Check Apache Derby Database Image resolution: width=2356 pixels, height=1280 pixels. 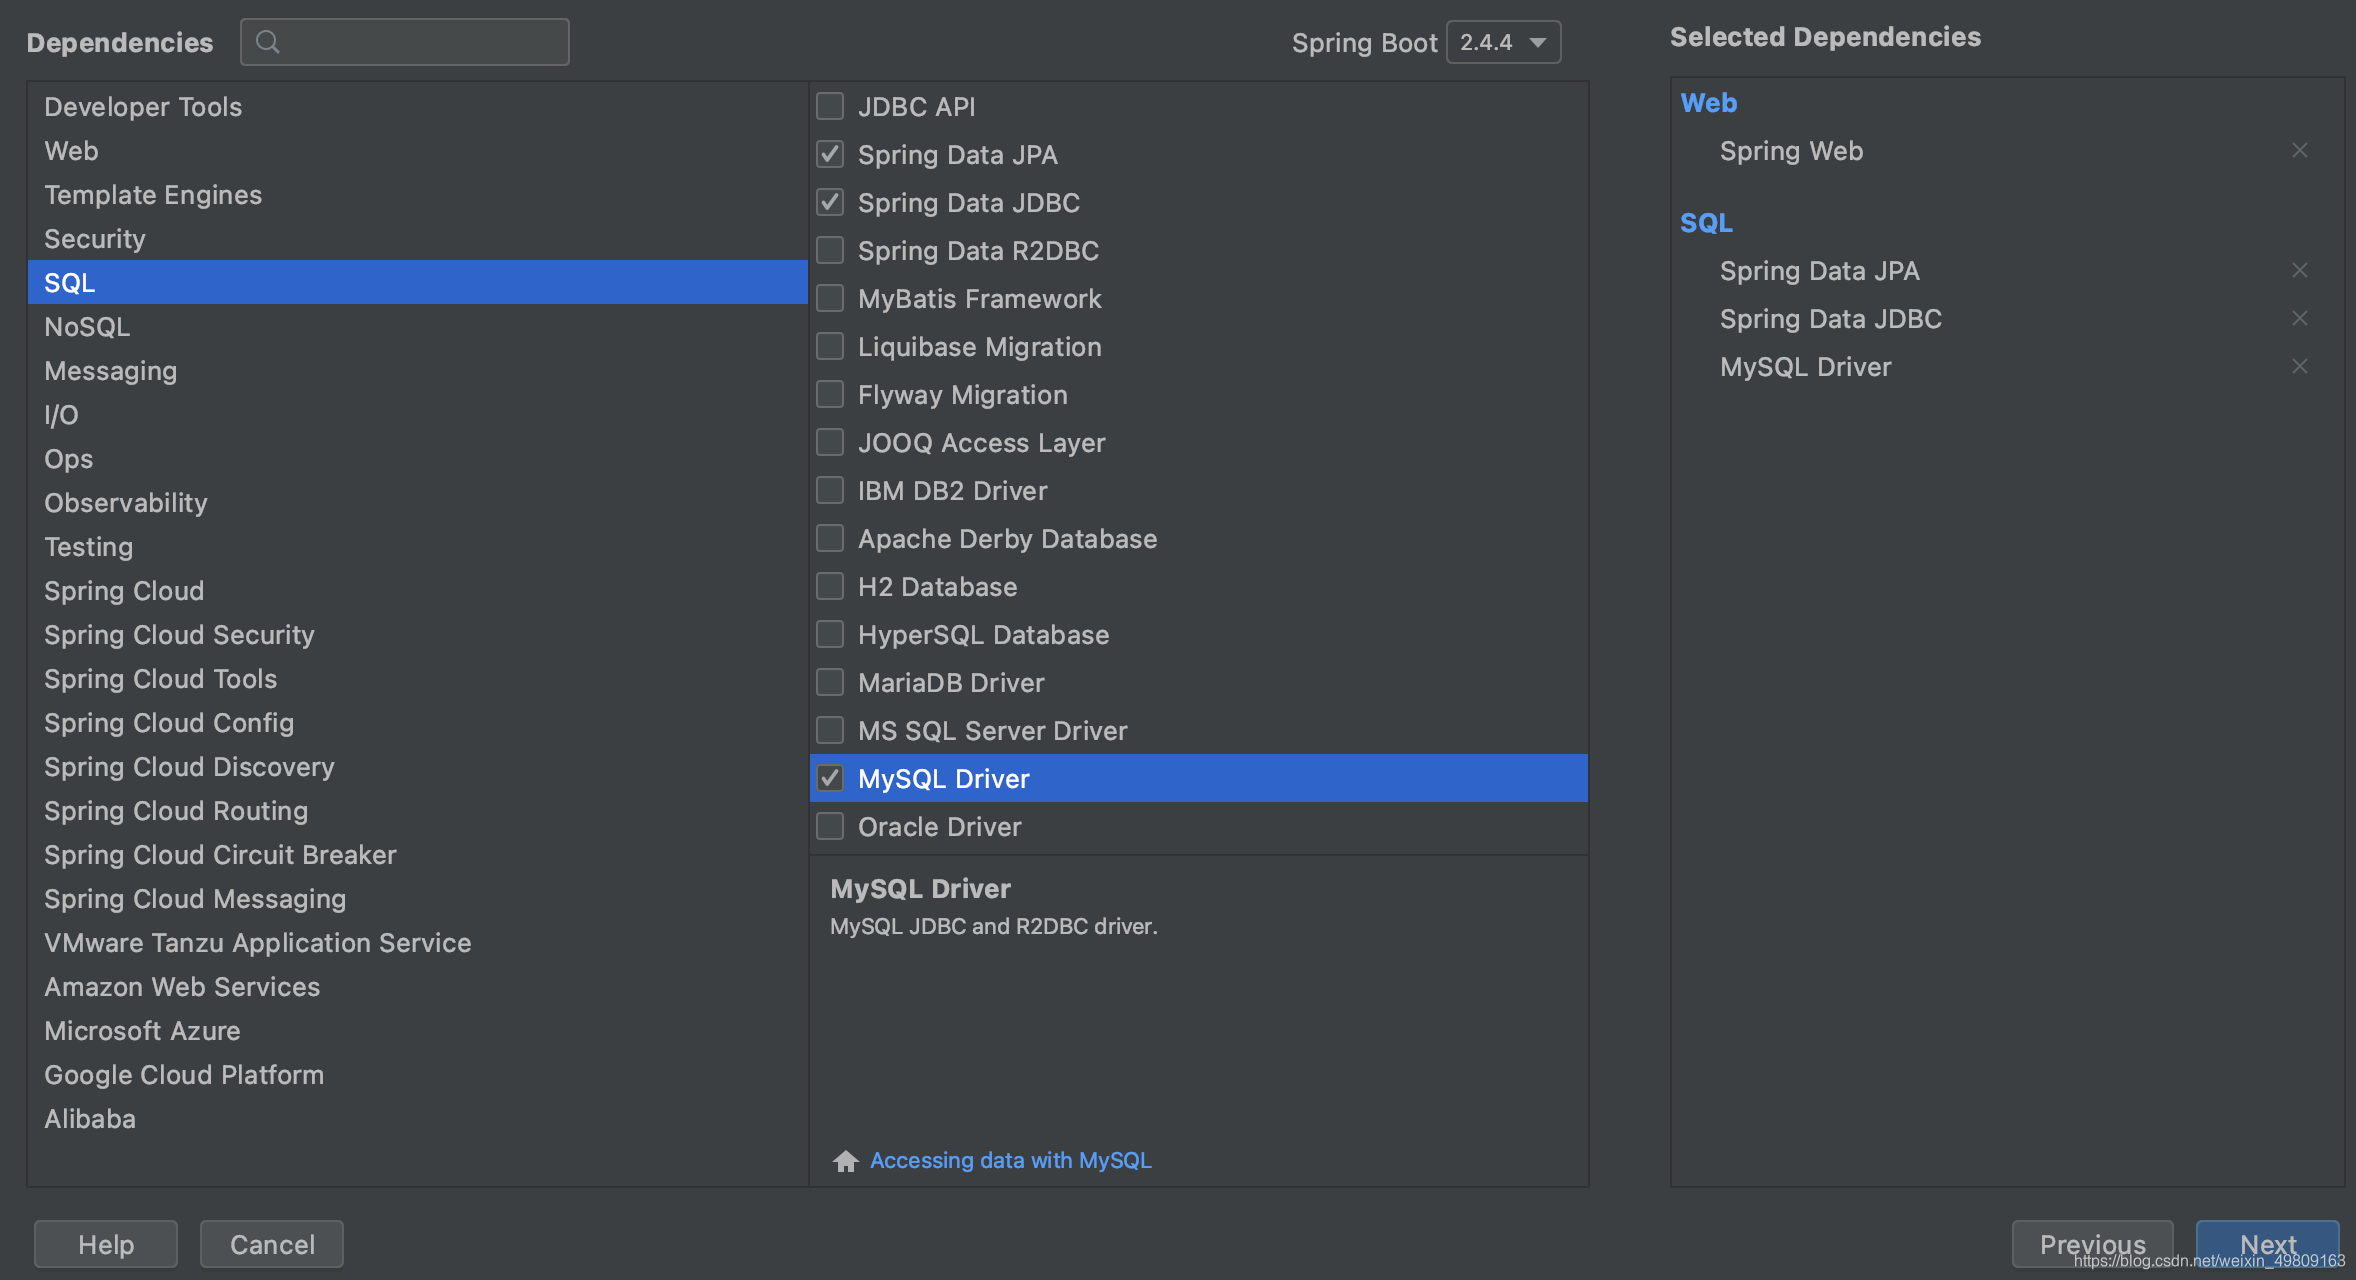(x=830, y=538)
